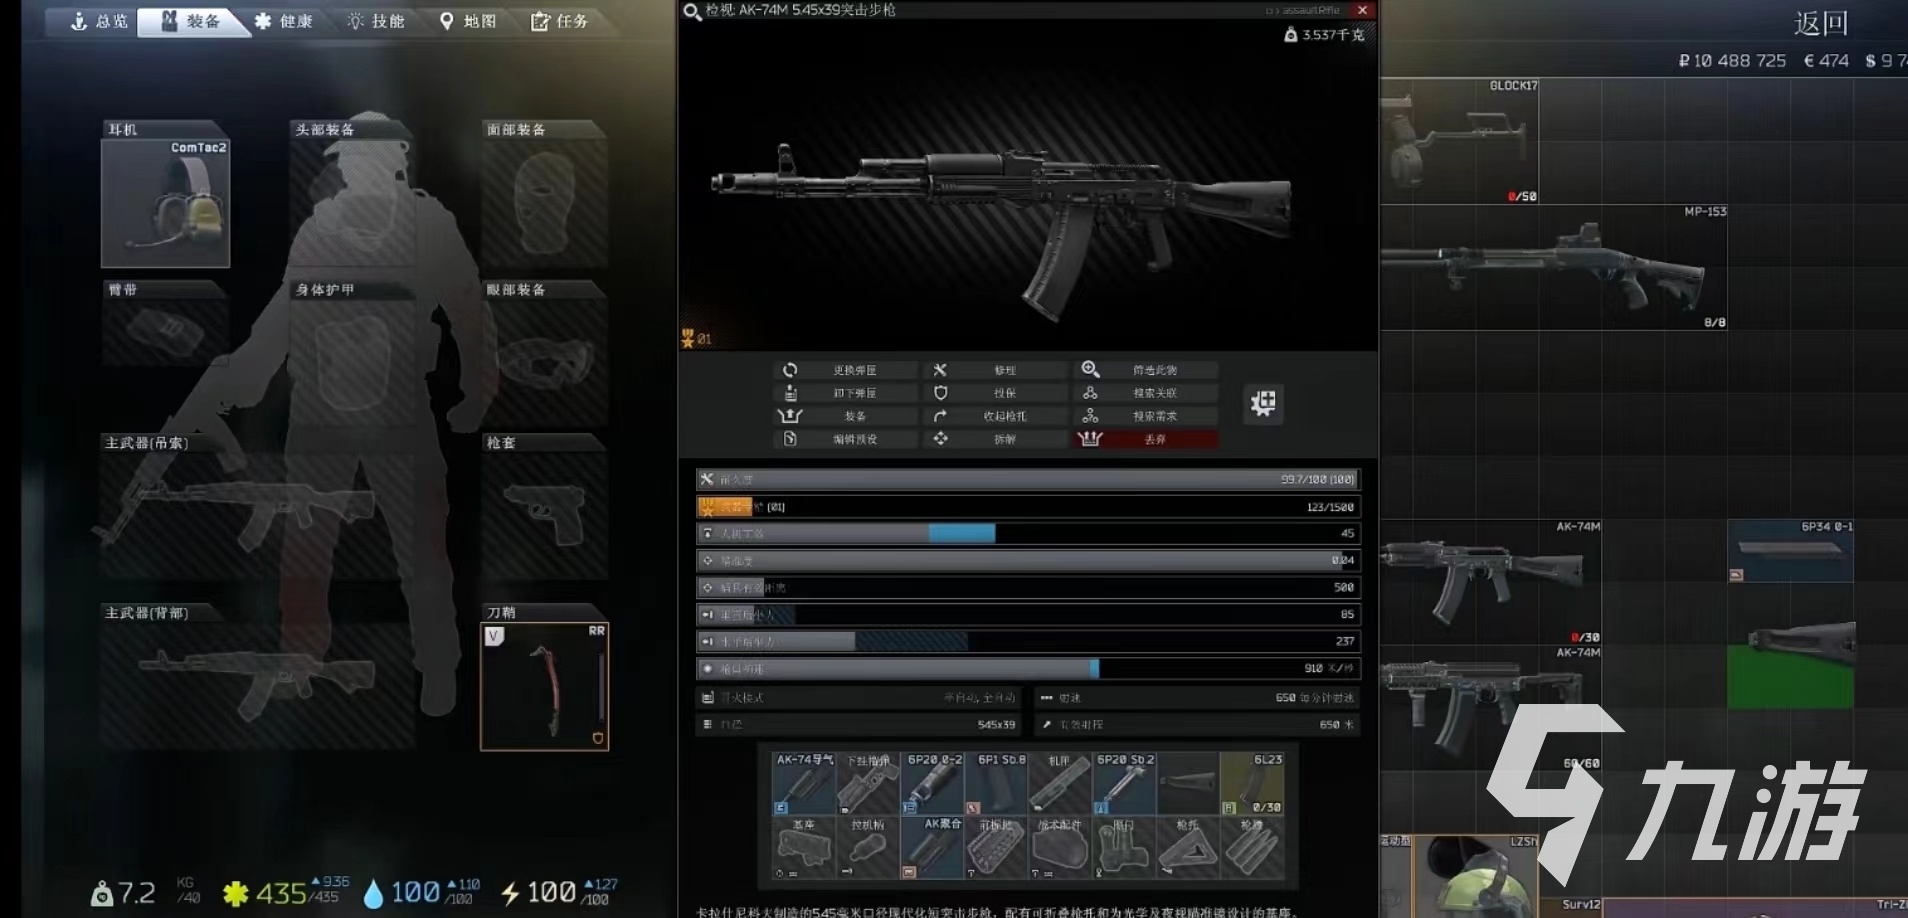Open the 任务 tasks tab

pyautogui.click(x=560, y=21)
